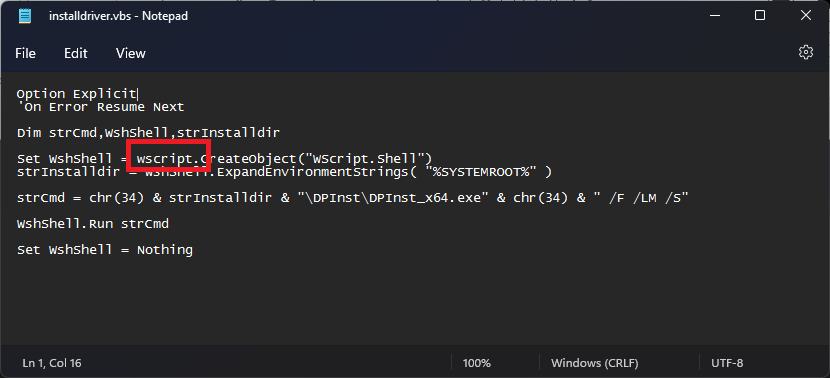830x378 pixels.
Task: Click the UTF-8 encoding indicator
Action: 727,363
